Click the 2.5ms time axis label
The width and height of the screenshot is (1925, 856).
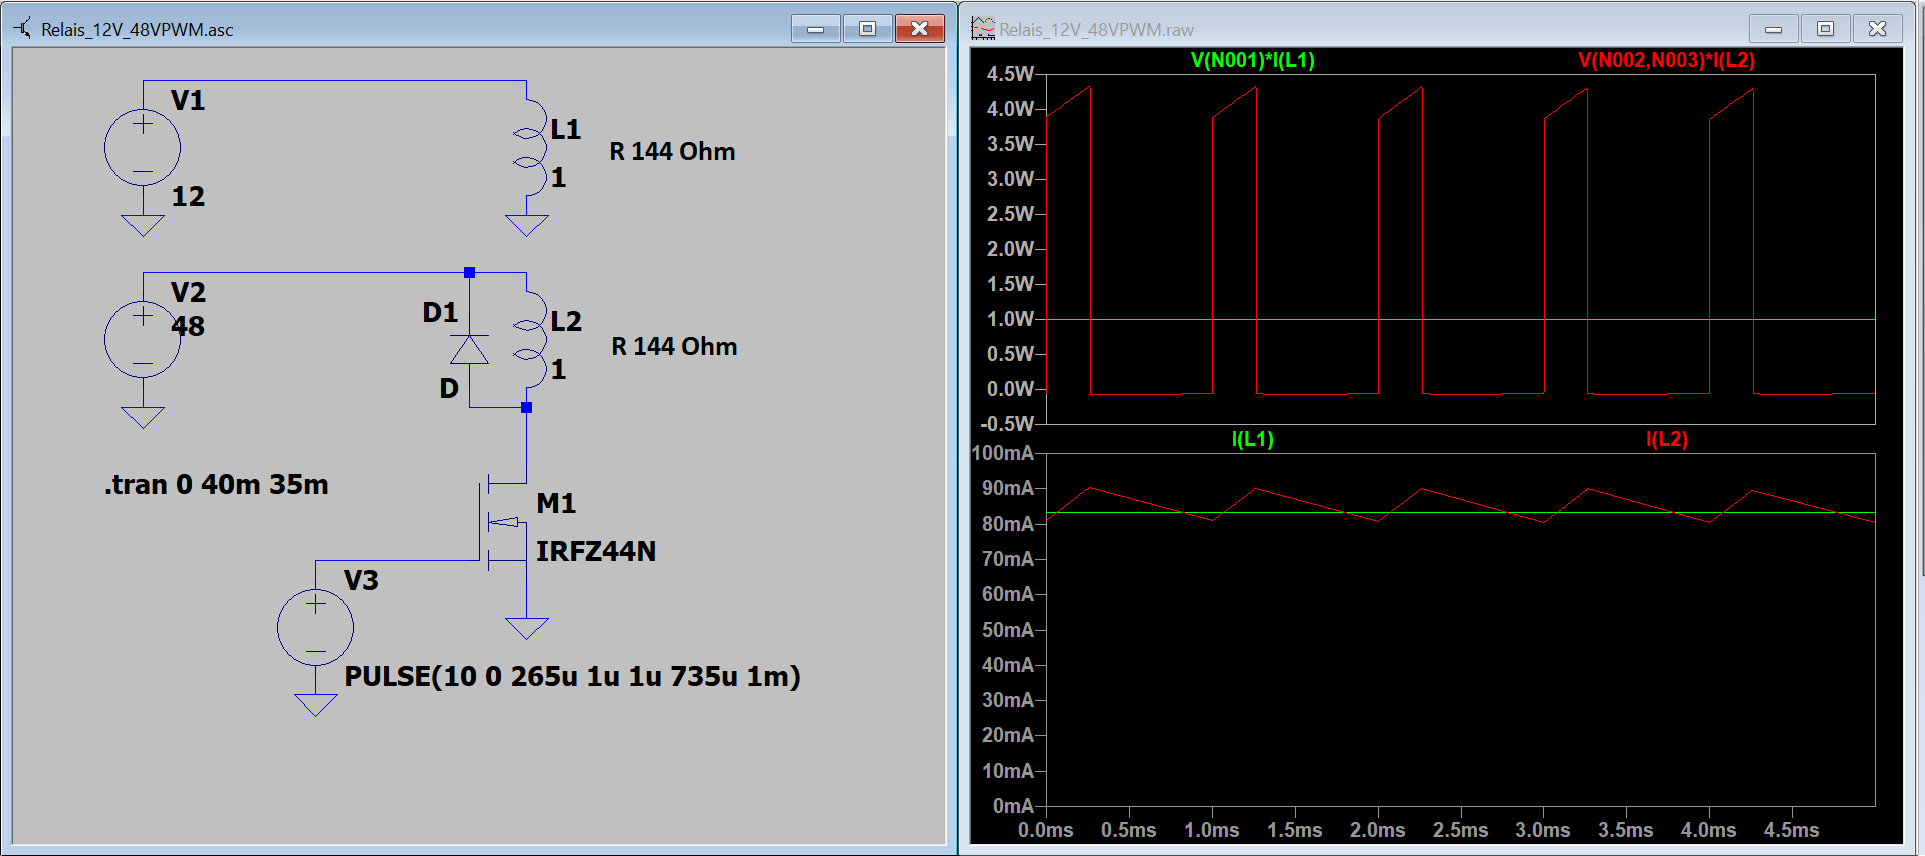tap(1460, 831)
